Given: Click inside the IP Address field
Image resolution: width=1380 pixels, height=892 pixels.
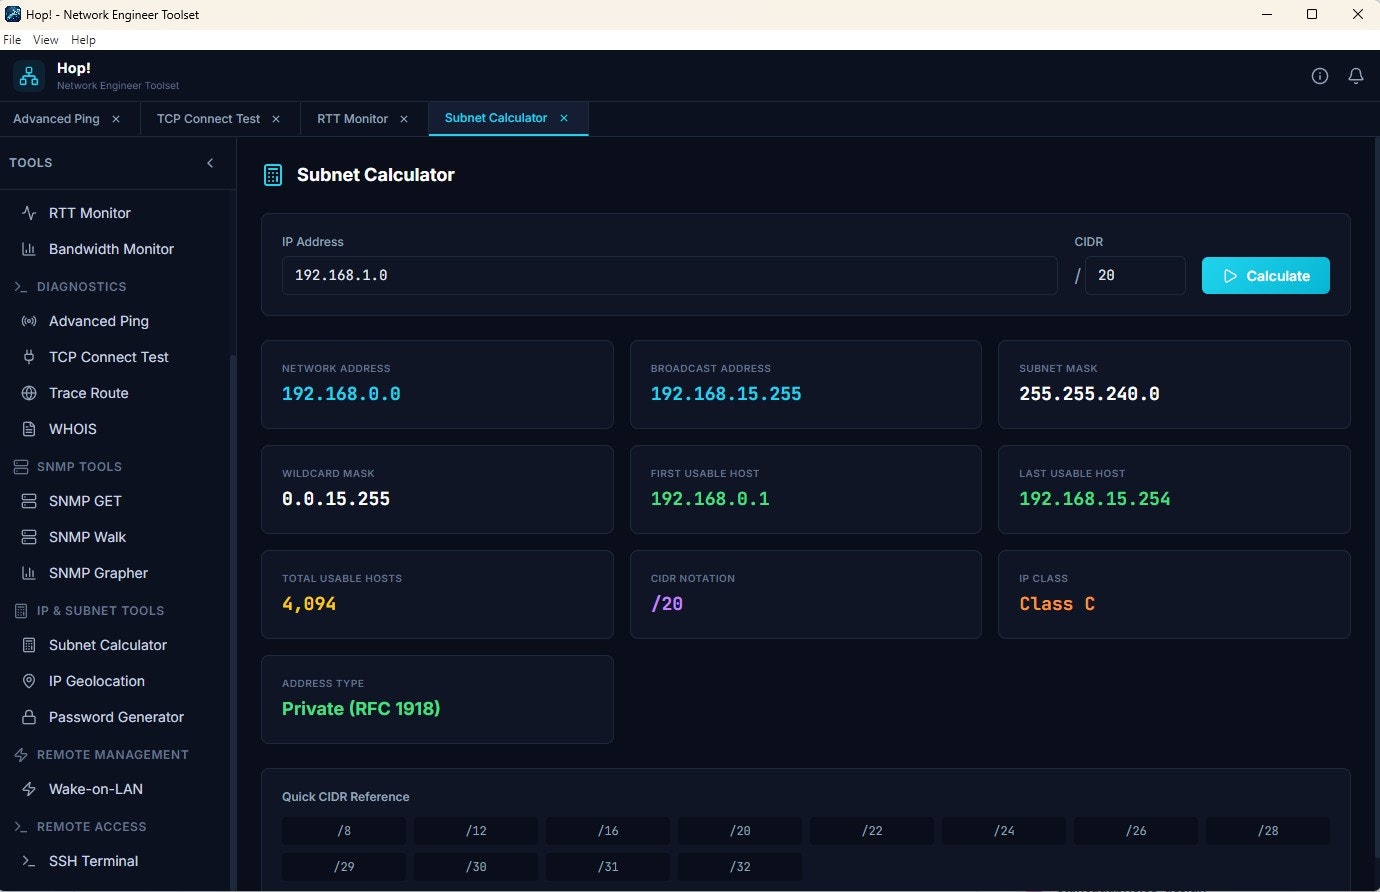Looking at the screenshot, I should point(670,275).
